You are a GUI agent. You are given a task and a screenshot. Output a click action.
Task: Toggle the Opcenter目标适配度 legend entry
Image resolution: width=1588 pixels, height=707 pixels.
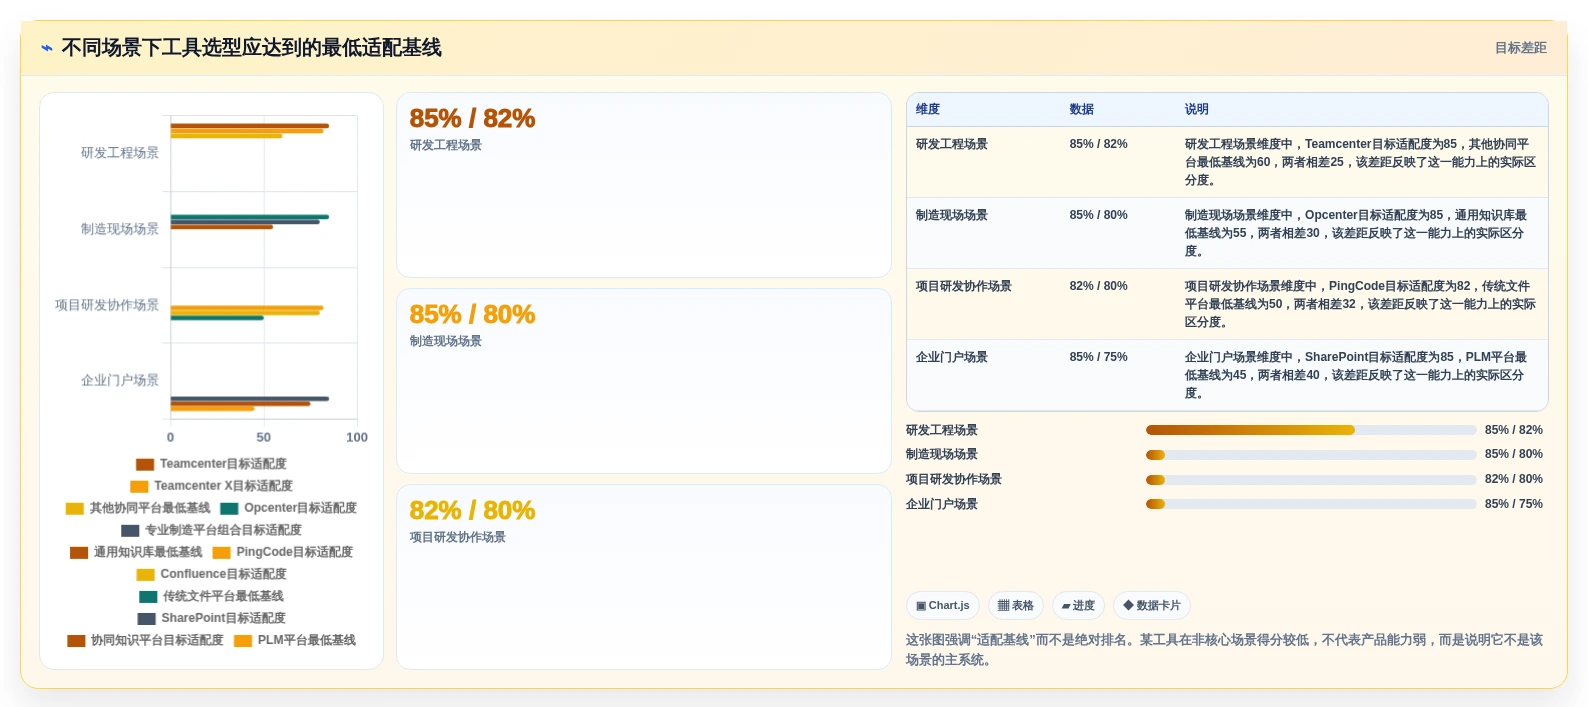click(x=288, y=508)
